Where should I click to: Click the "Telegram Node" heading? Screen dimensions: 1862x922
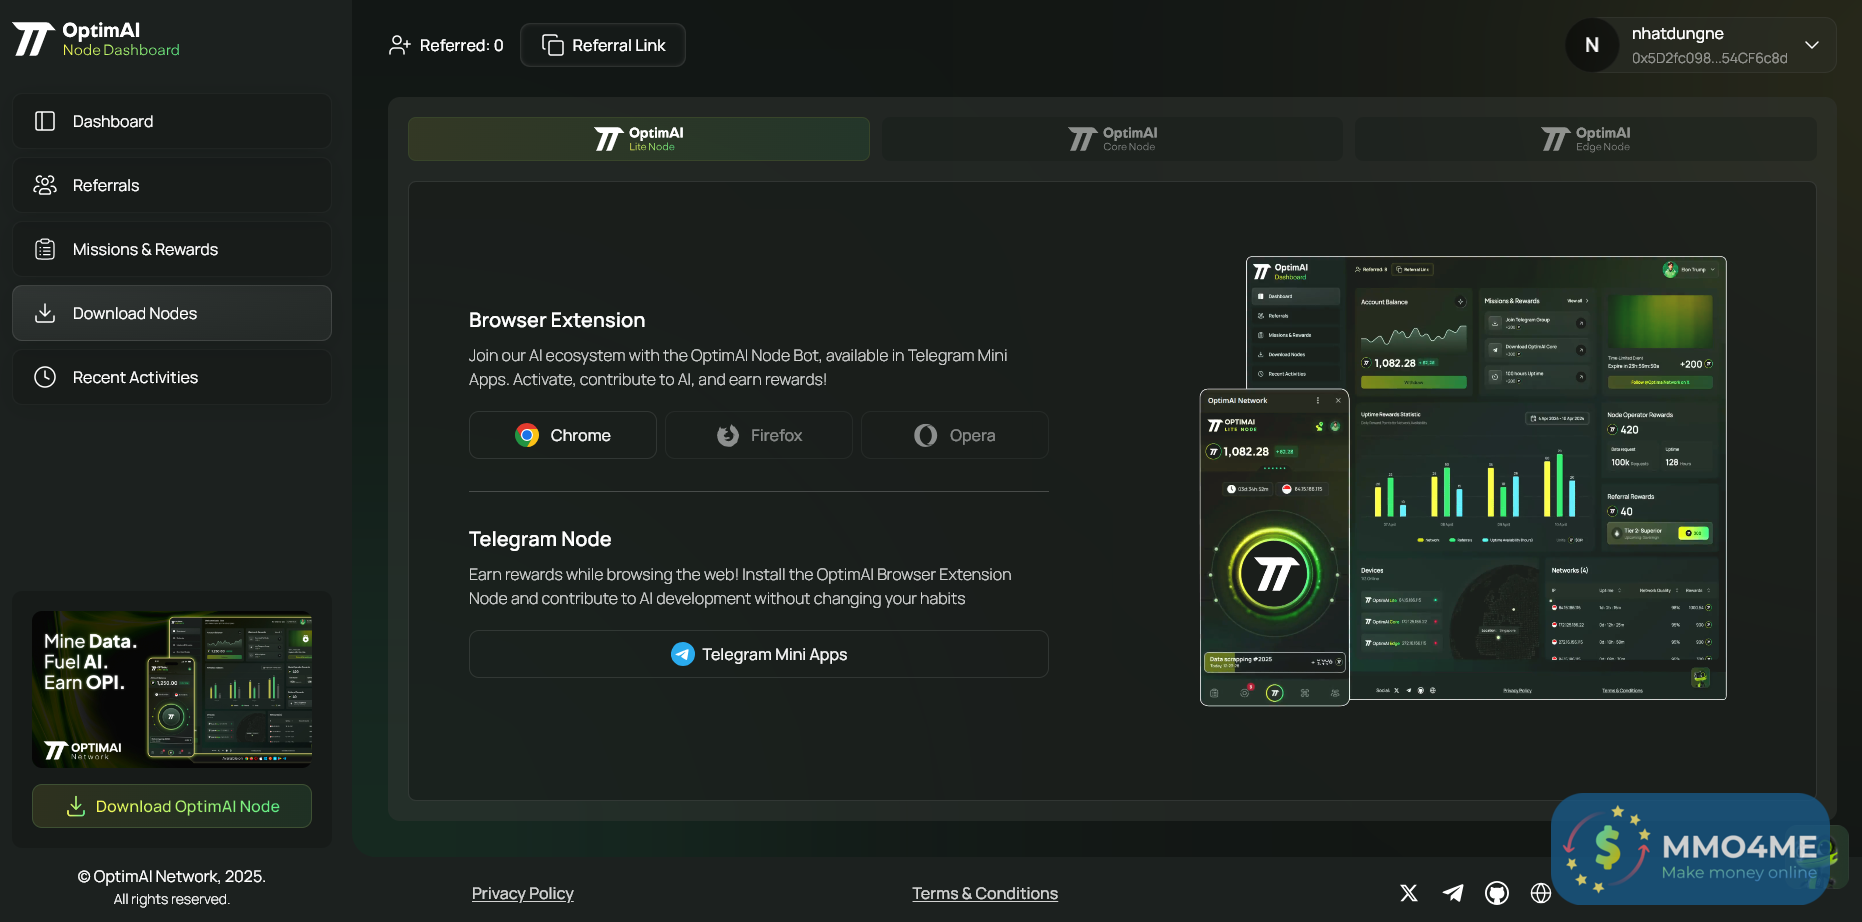(x=540, y=539)
